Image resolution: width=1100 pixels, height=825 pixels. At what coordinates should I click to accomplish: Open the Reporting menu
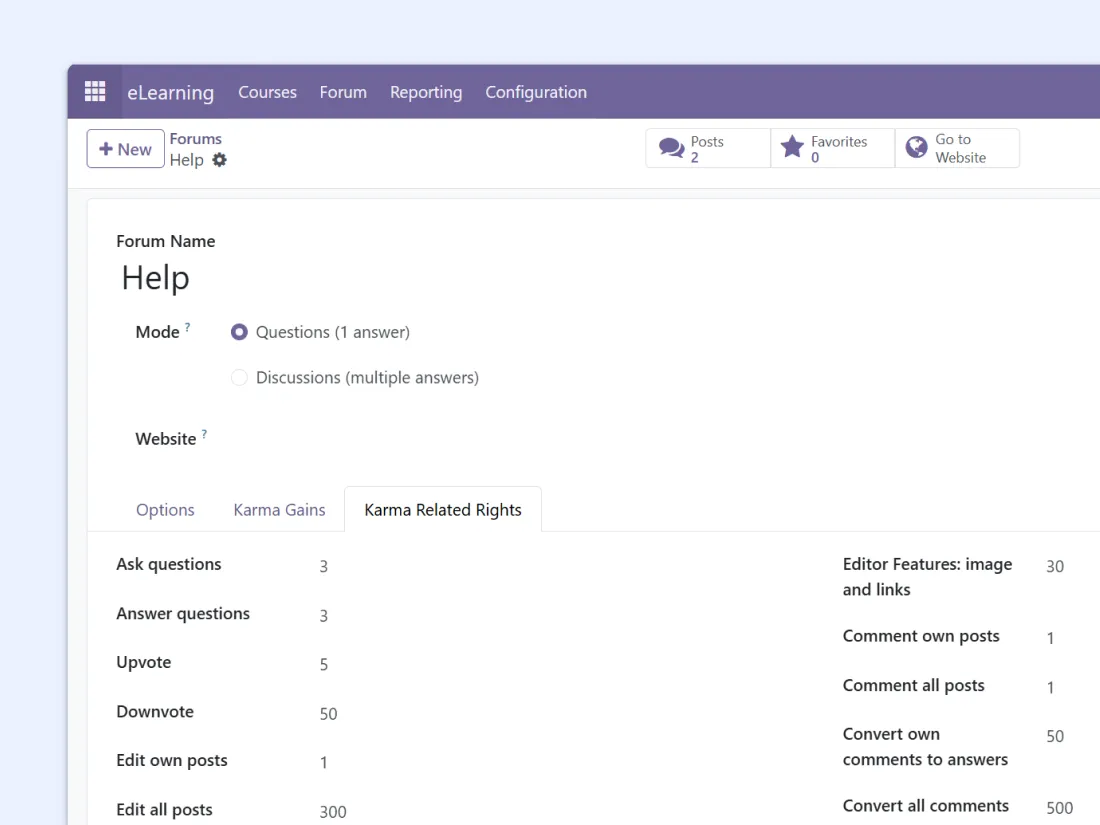coord(426,92)
